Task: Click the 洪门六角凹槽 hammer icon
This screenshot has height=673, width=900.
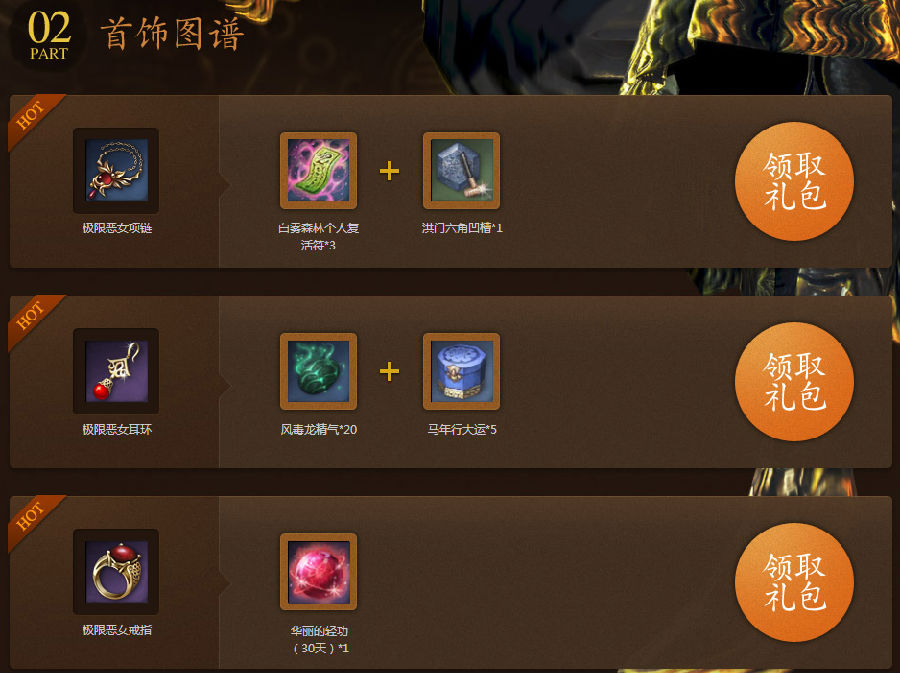Action: pyautogui.click(x=461, y=170)
